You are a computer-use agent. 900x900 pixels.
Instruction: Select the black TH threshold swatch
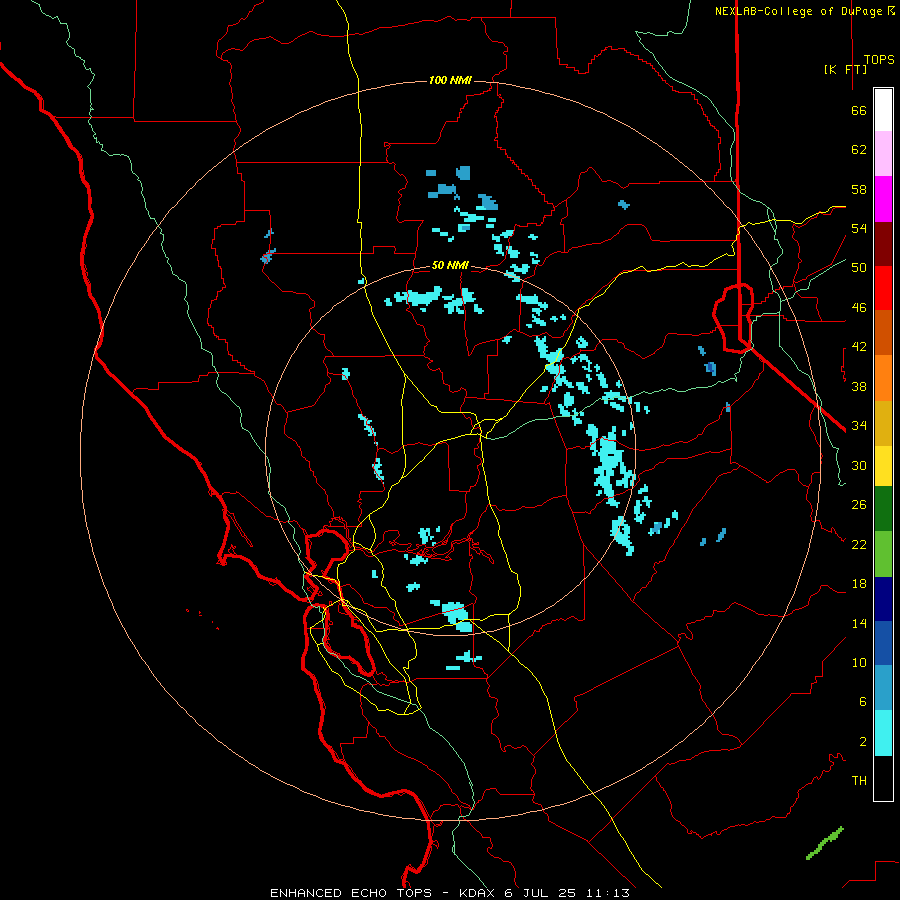pyautogui.click(x=883, y=778)
